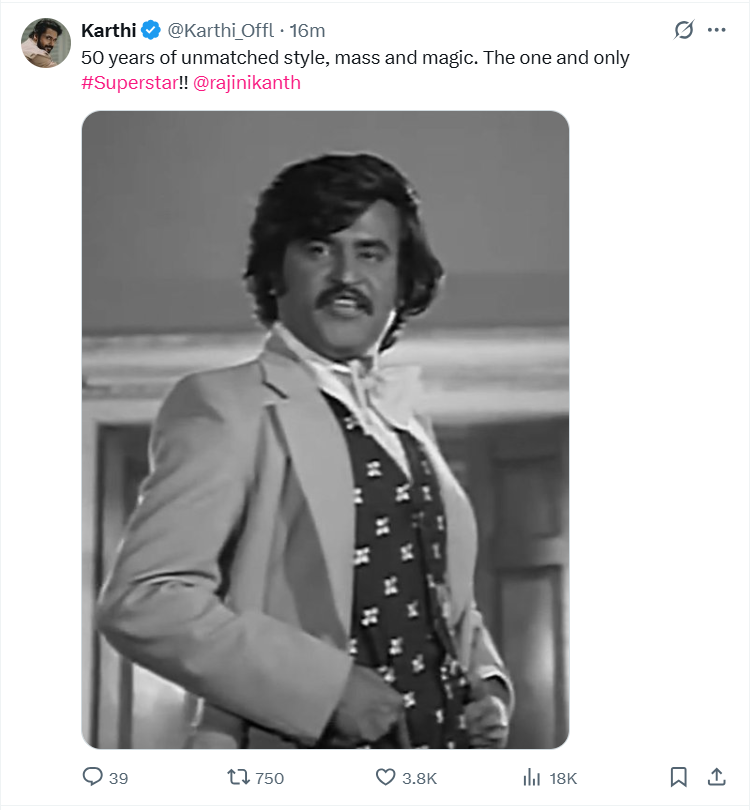
Task: Click the 3.8K likes count
Action: [420, 778]
